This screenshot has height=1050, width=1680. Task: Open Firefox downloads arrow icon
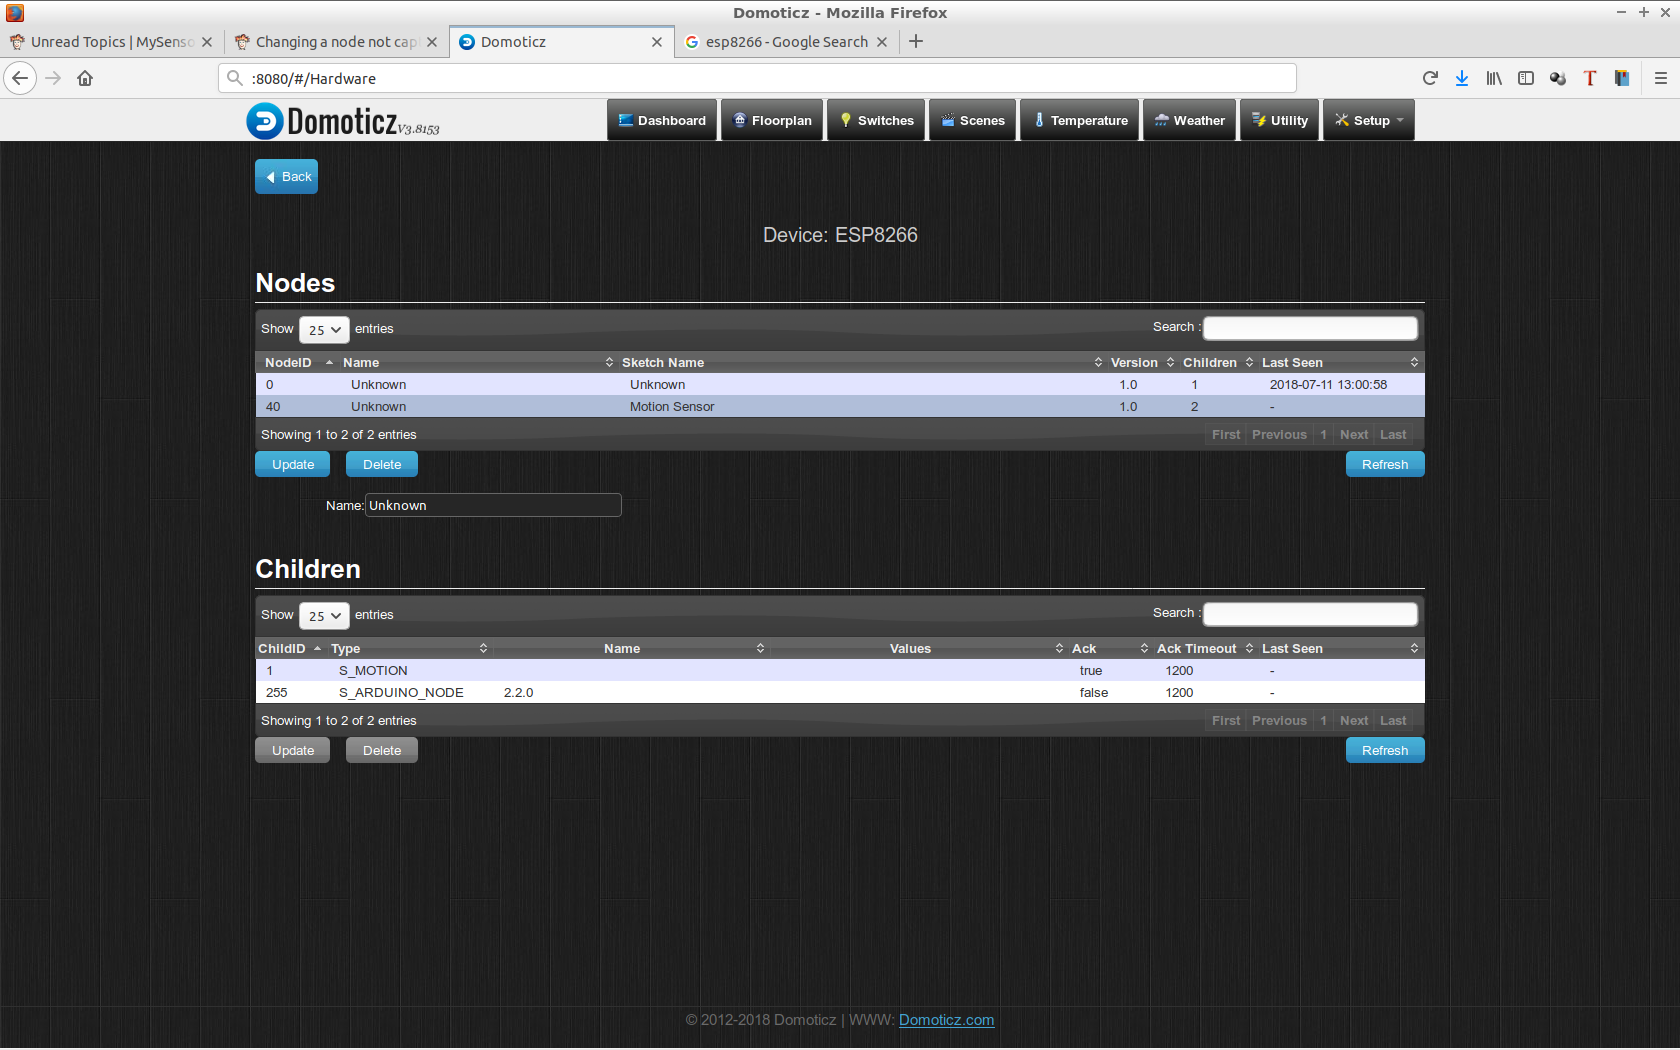tap(1462, 78)
